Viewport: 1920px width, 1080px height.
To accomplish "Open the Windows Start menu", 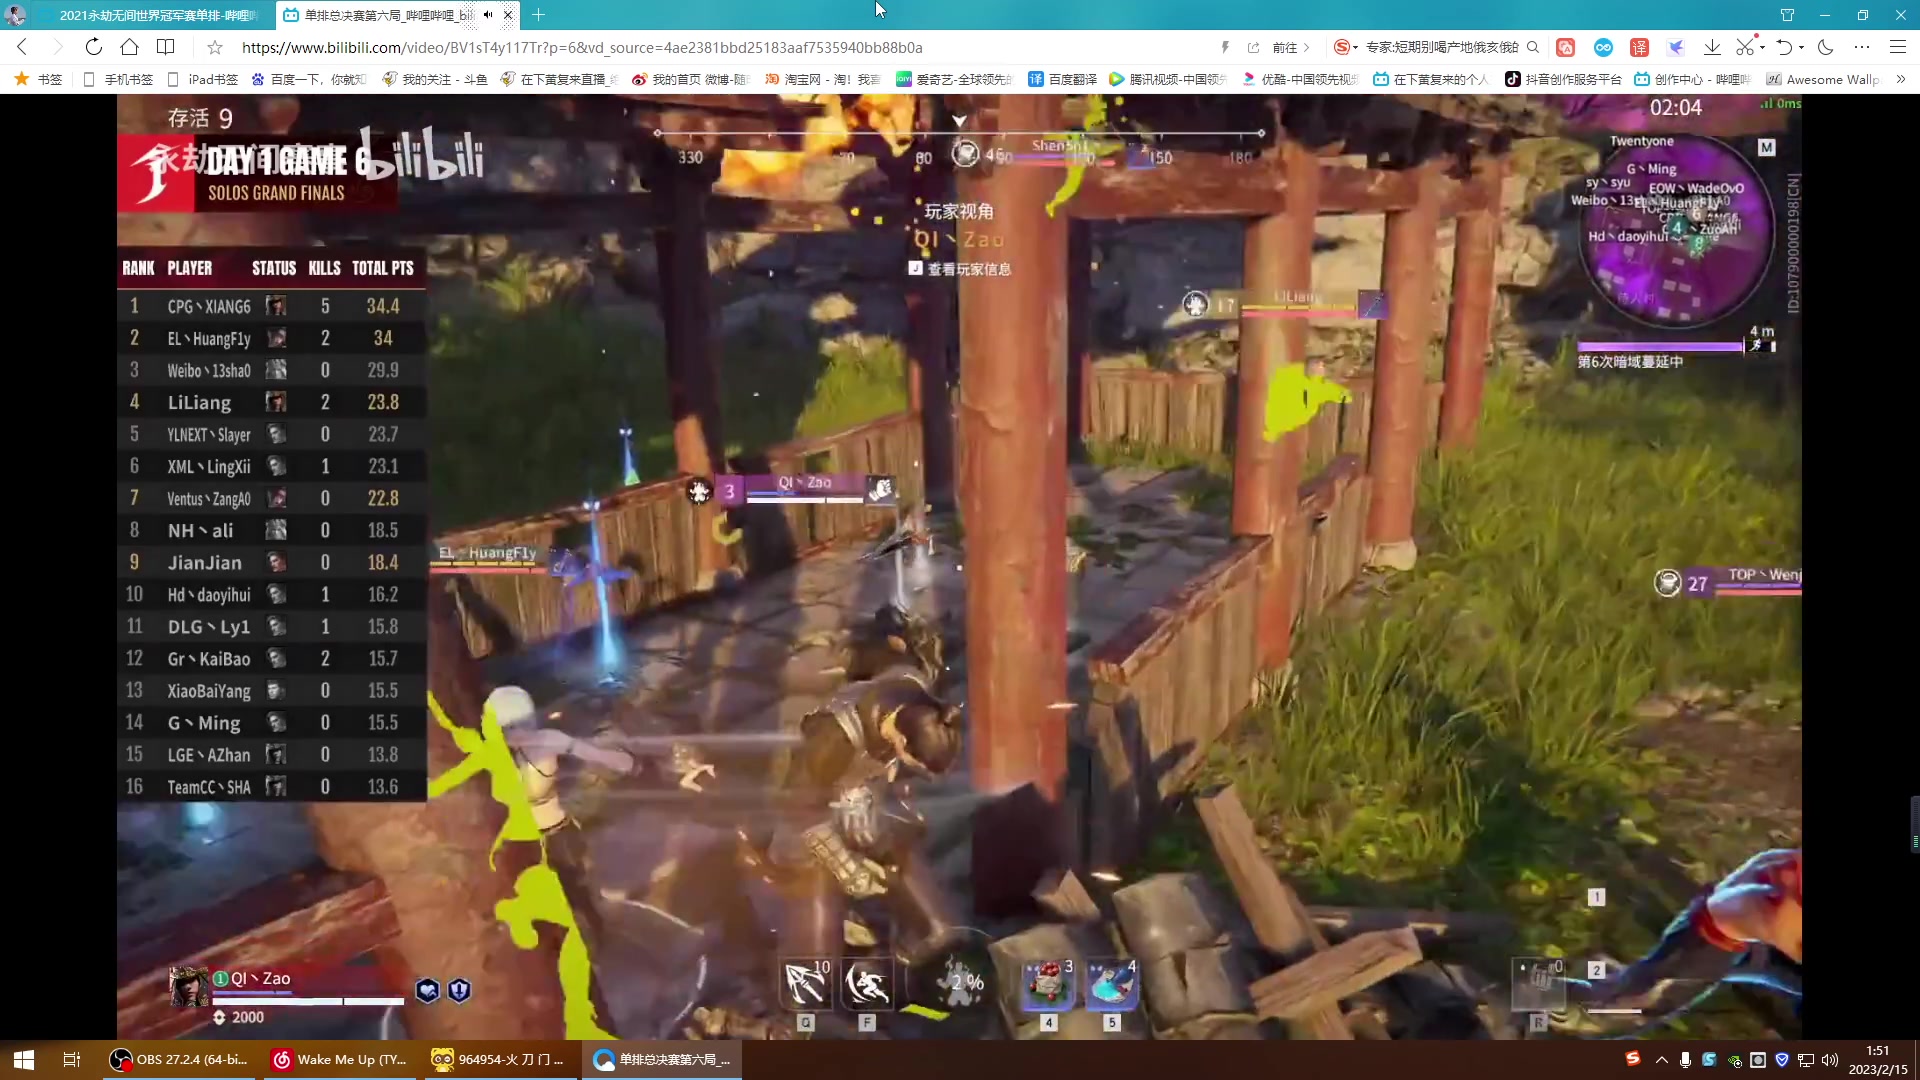I will pos(24,1060).
